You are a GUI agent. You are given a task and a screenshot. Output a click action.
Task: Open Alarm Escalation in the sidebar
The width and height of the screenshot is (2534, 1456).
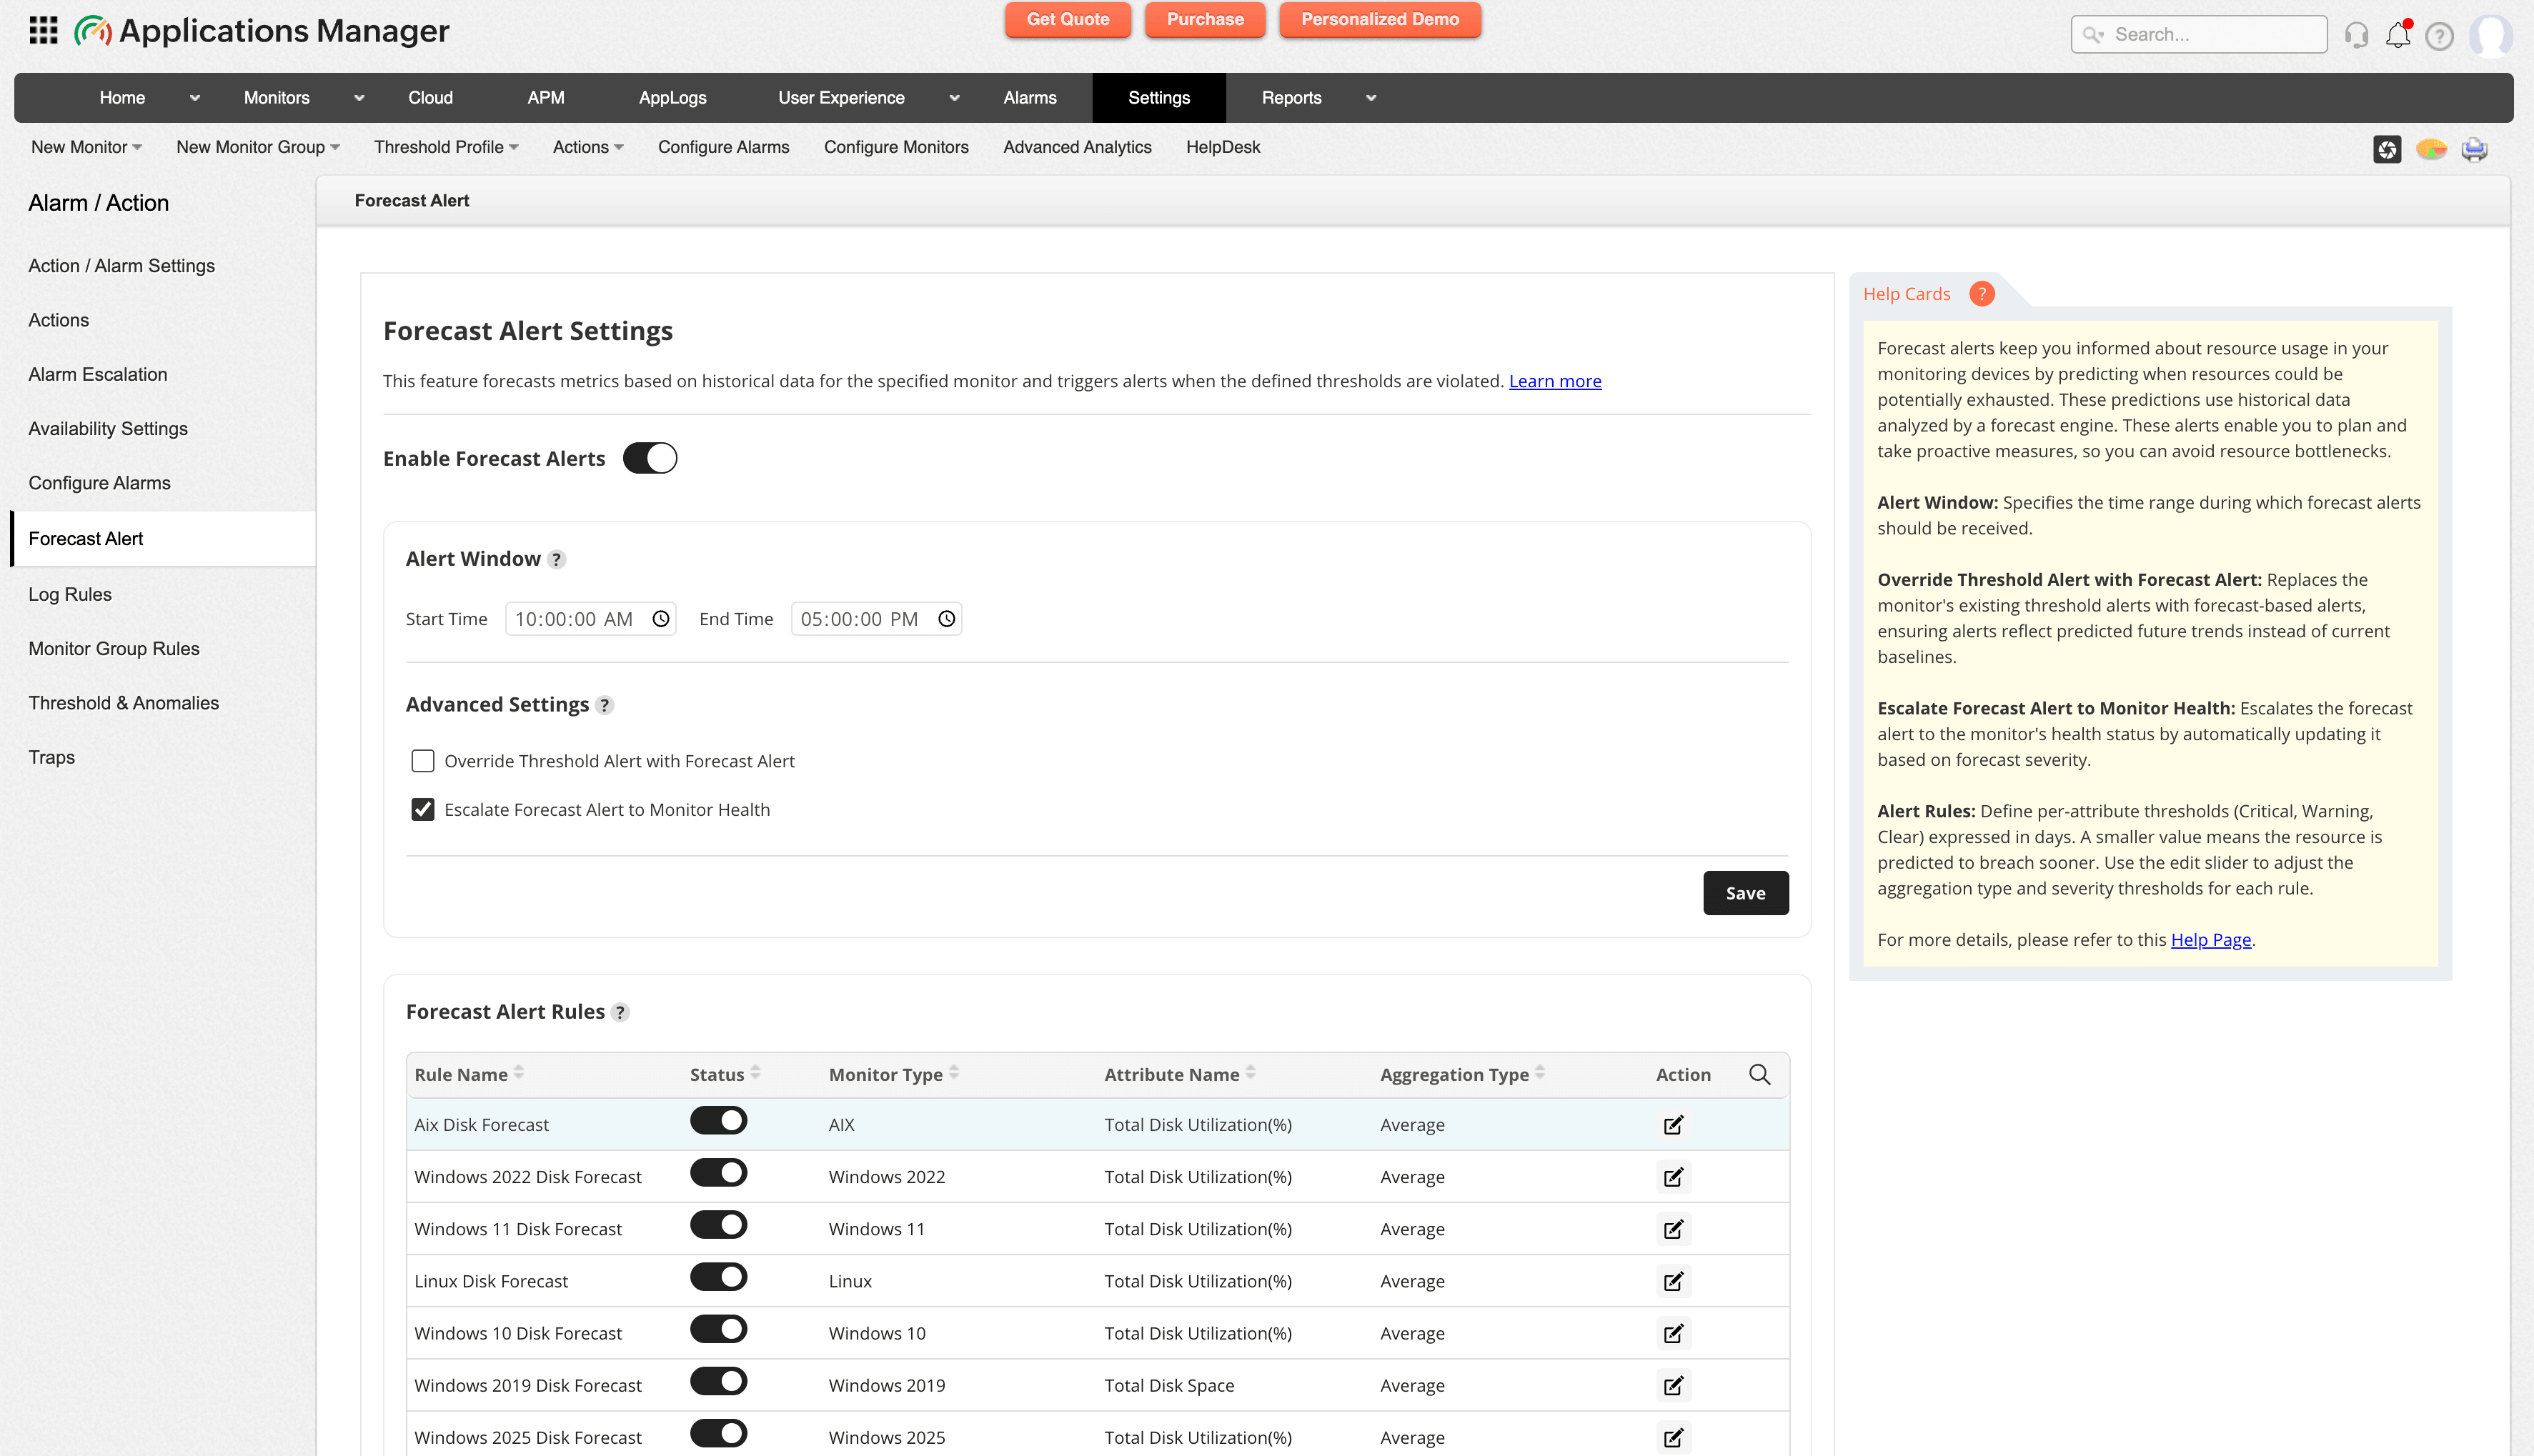pyautogui.click(x=98, y=374)
